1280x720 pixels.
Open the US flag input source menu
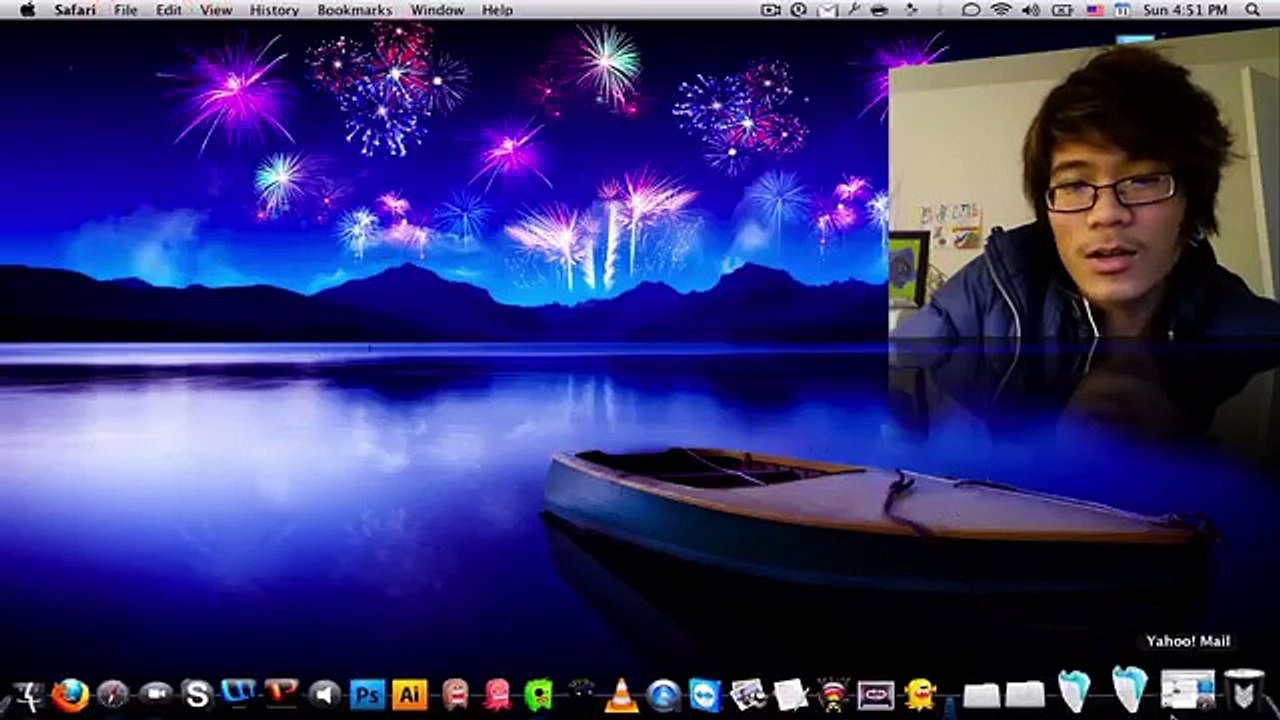pyautogui.click(x=1095, y=10)
